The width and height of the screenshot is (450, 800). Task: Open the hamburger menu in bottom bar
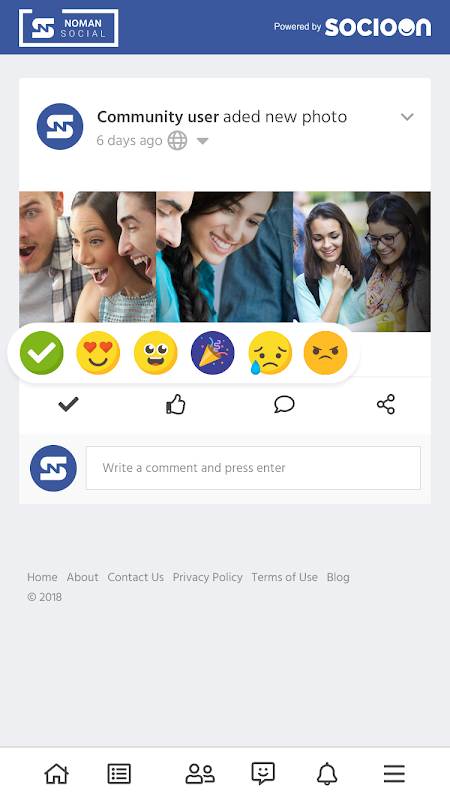(394, 774)
